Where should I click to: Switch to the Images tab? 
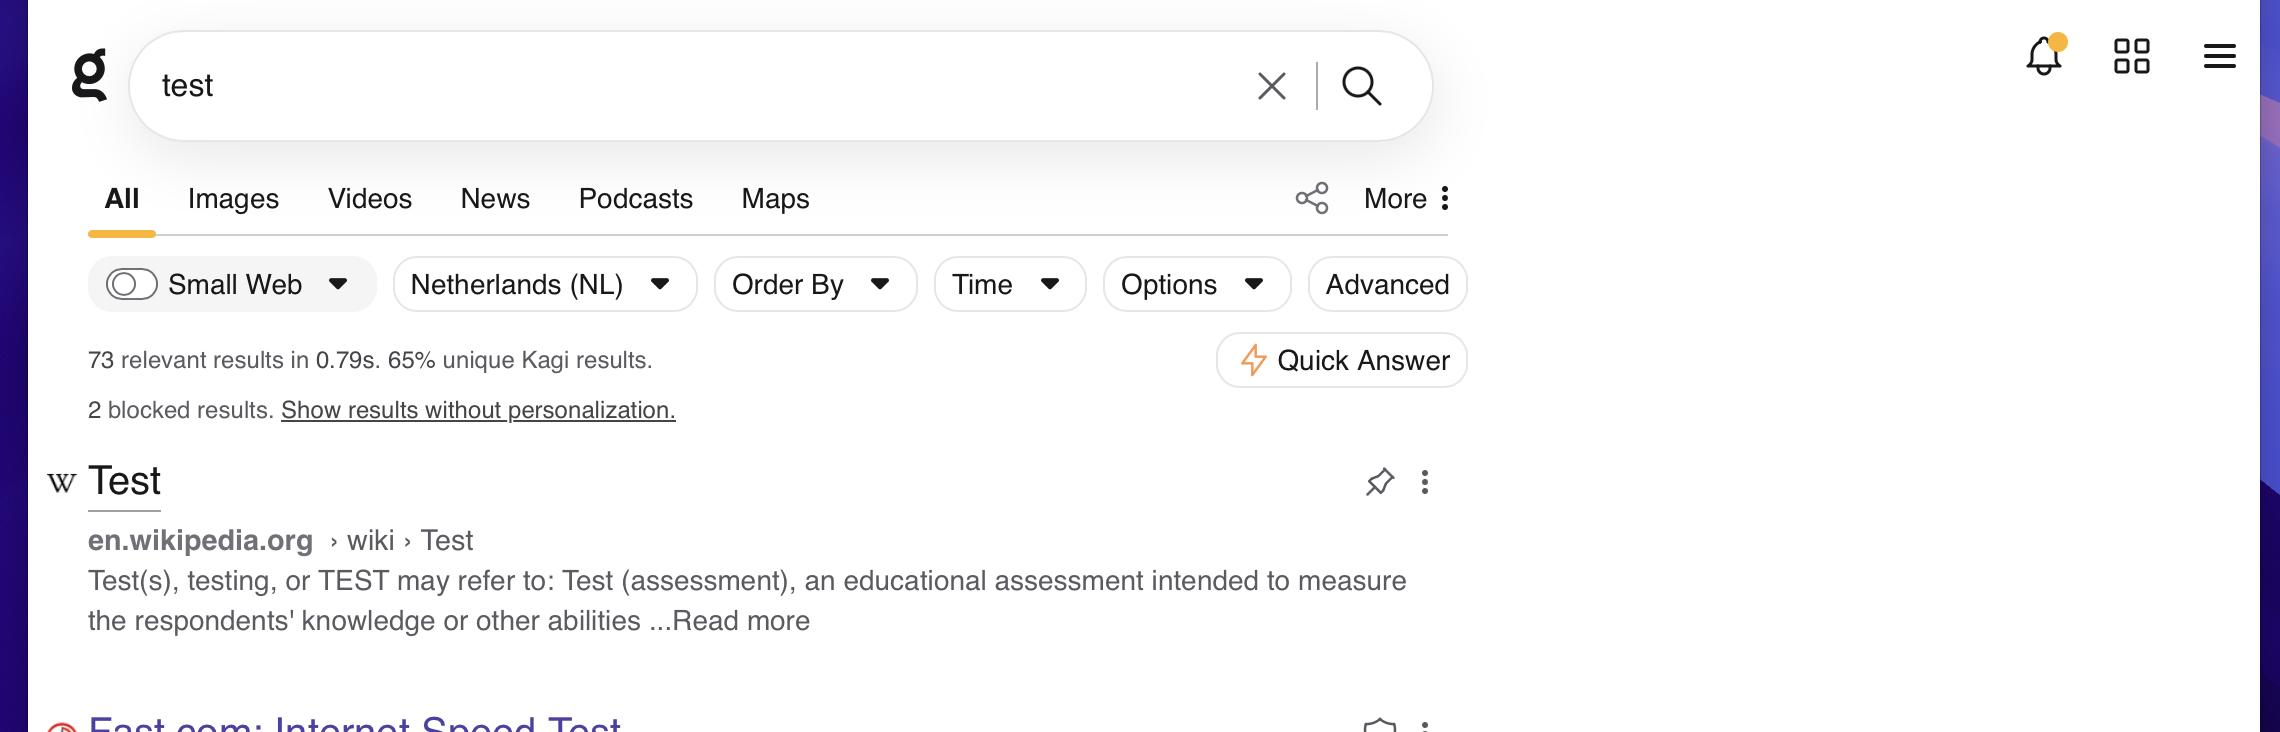pyautogui.click(x=233, y=198)
